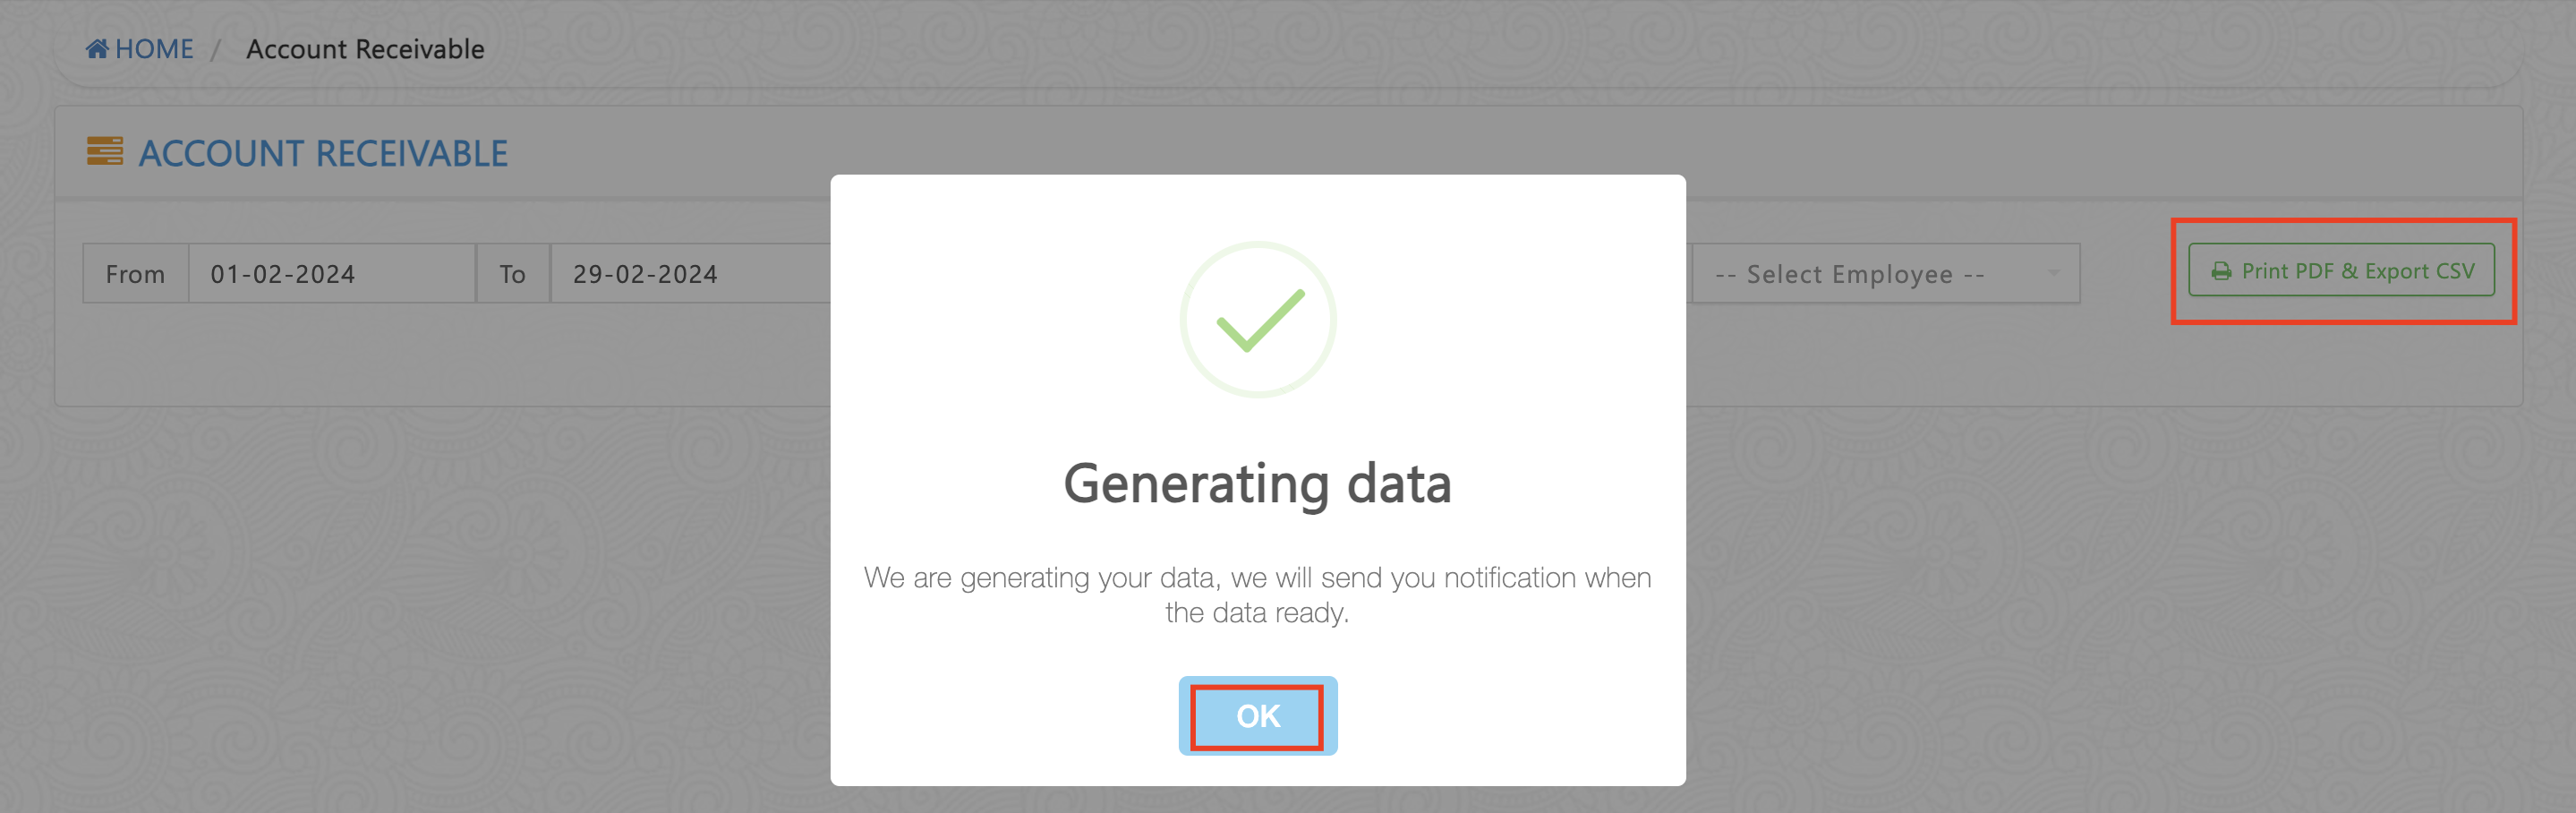Focus the To date field showing 29-02-2024

(x=690, y=274)
